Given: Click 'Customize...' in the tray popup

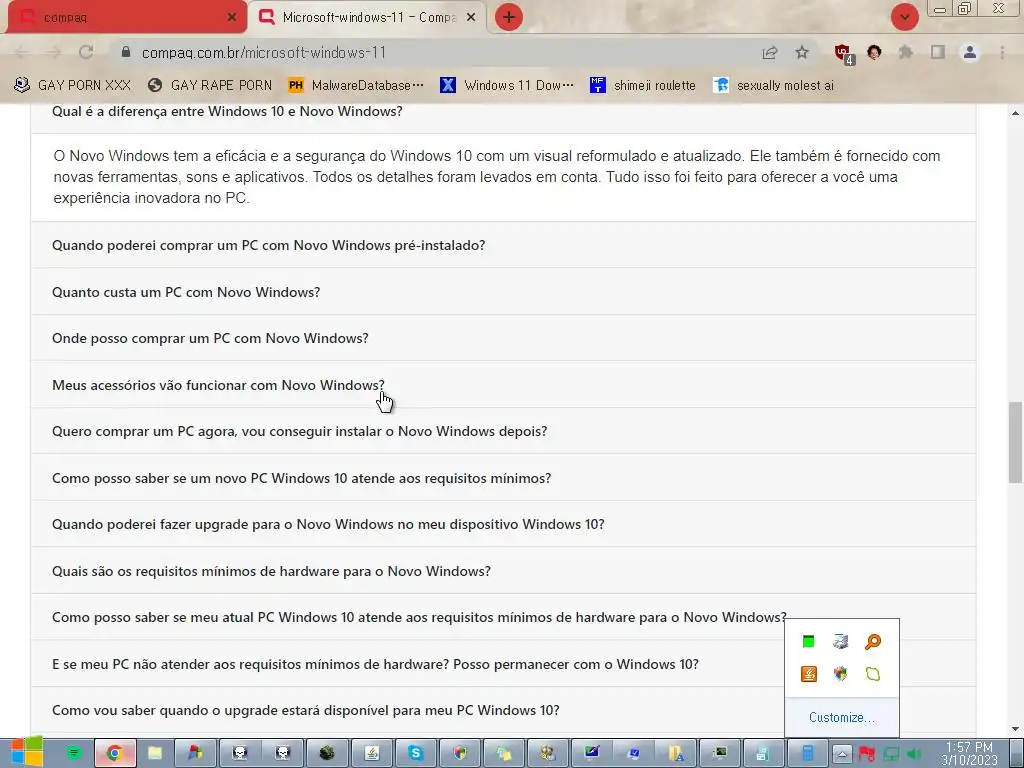Looking at the screenshot, I should [841, 717].
